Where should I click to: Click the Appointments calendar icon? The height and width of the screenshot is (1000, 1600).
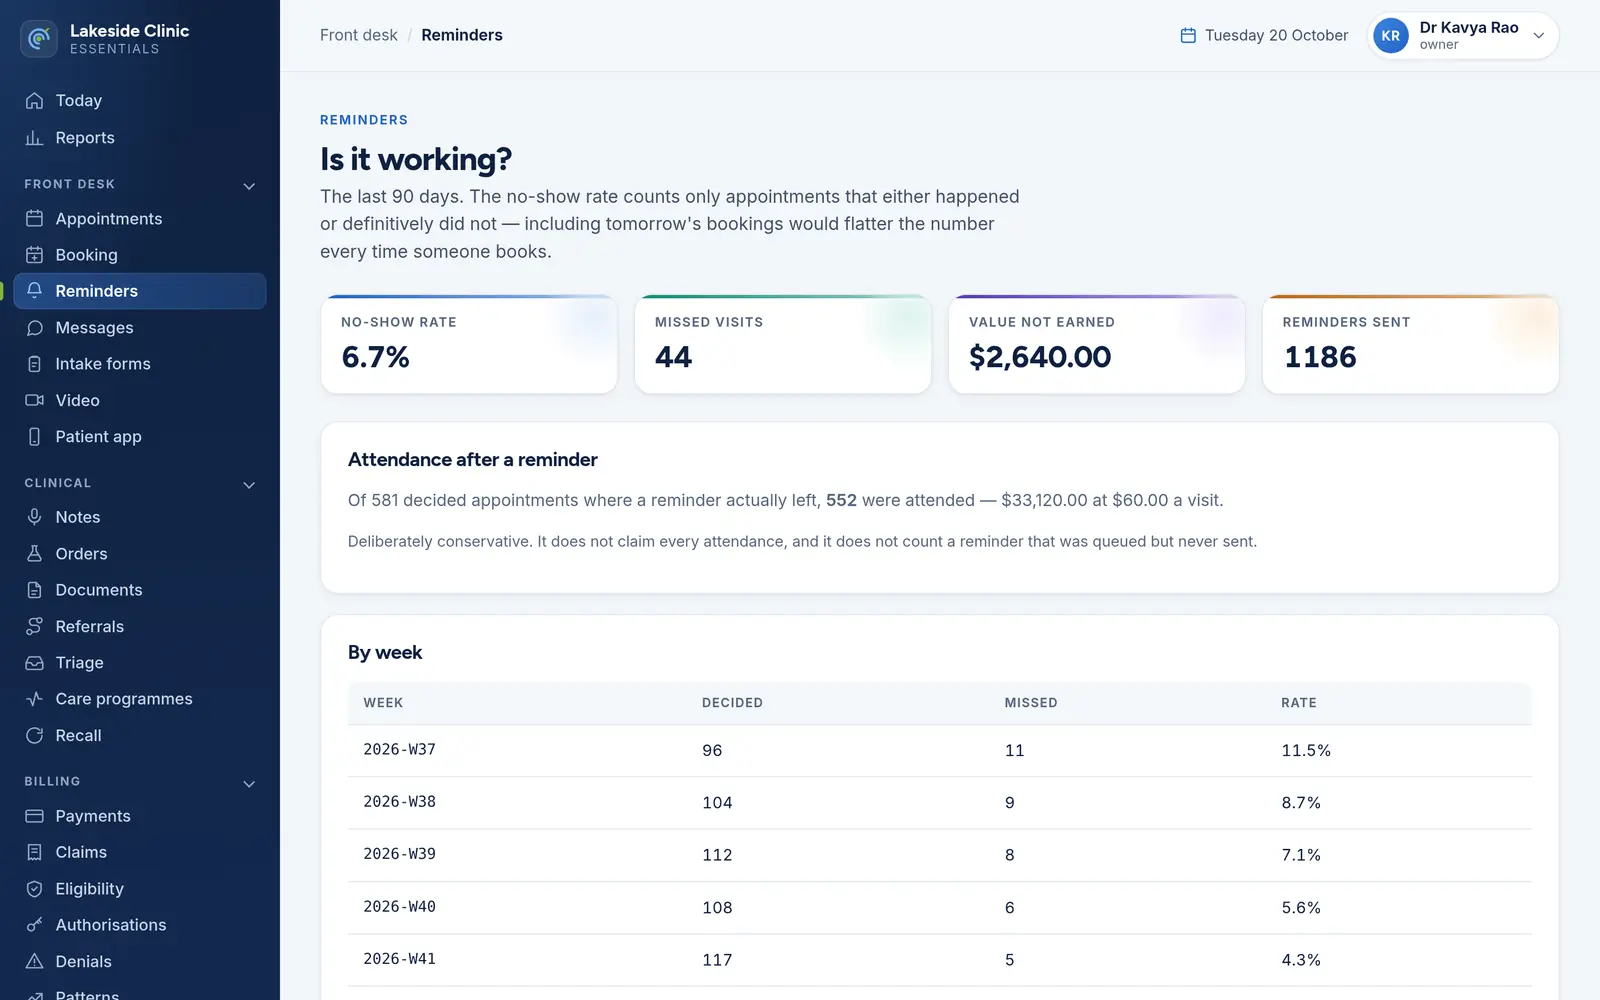(34, 219)
